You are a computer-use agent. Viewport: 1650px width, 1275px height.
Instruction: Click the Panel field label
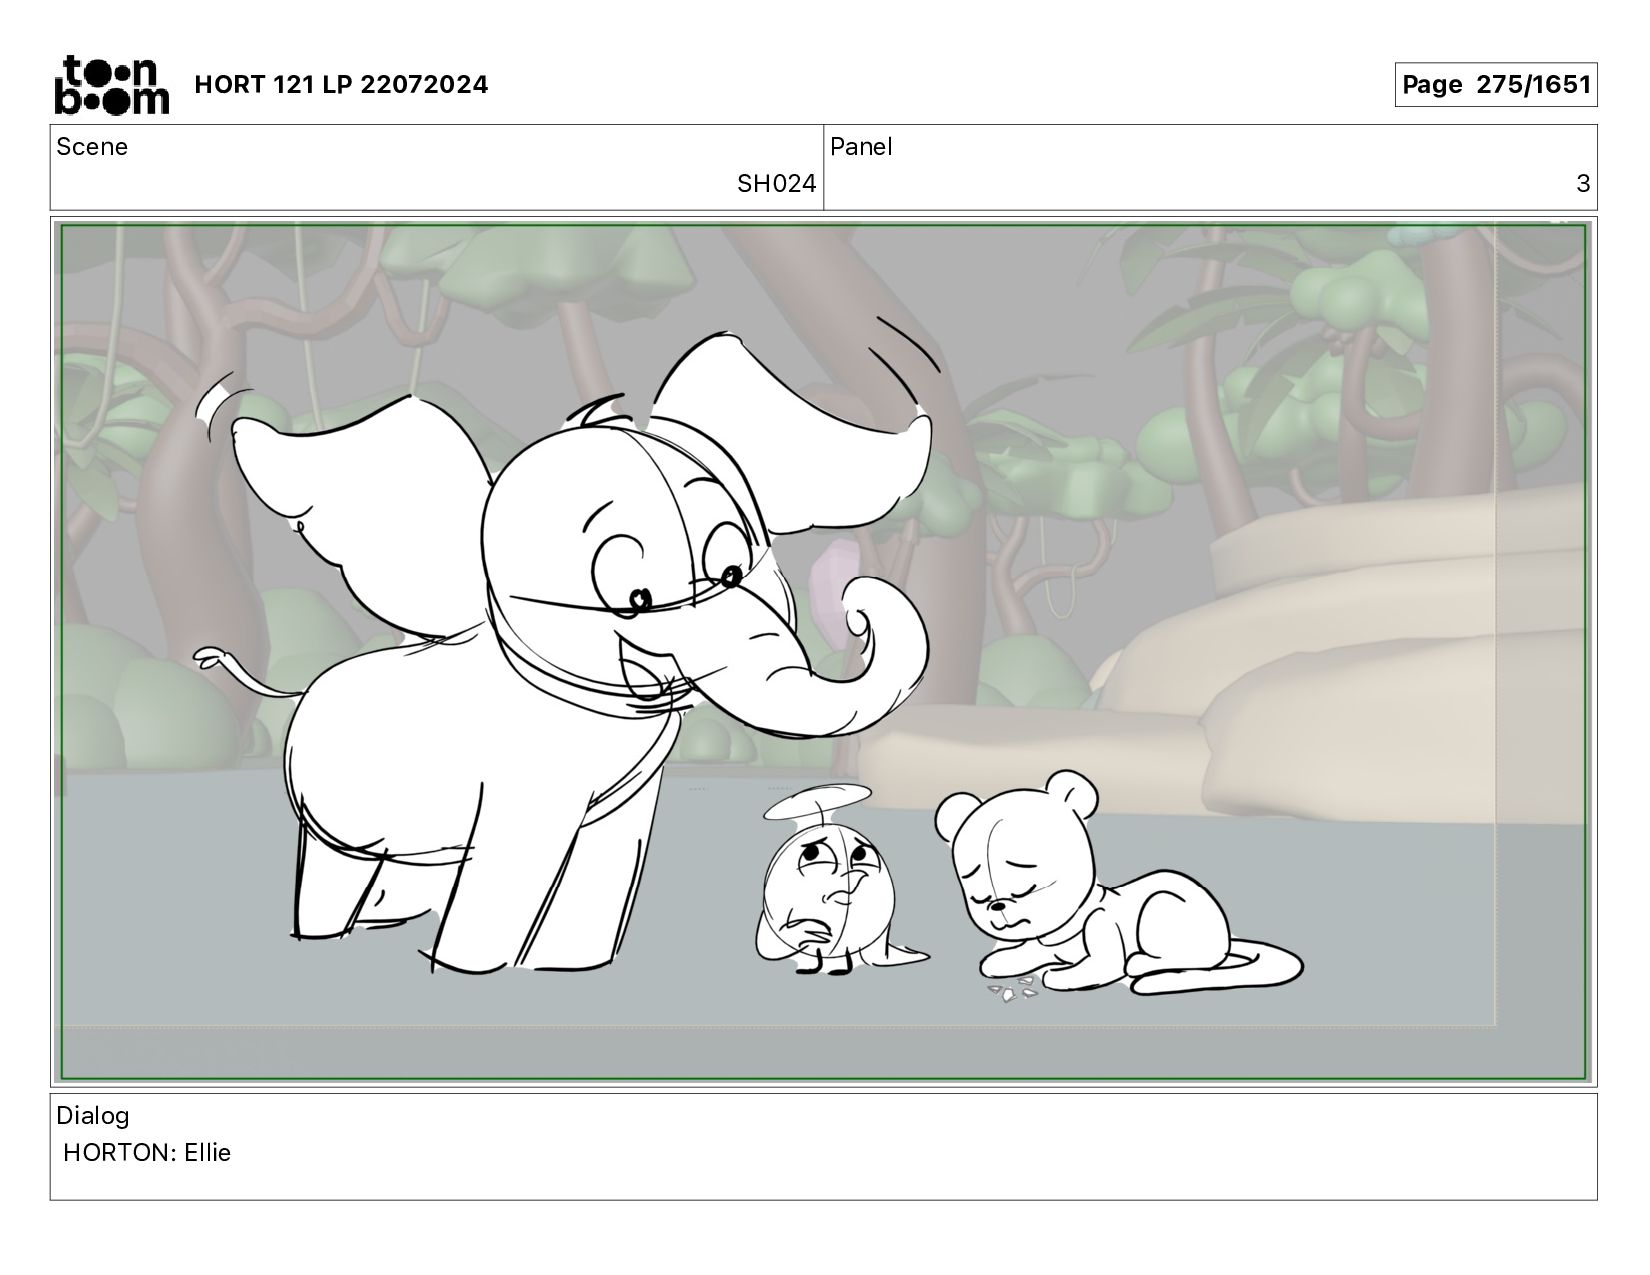[x=861, y=147]
